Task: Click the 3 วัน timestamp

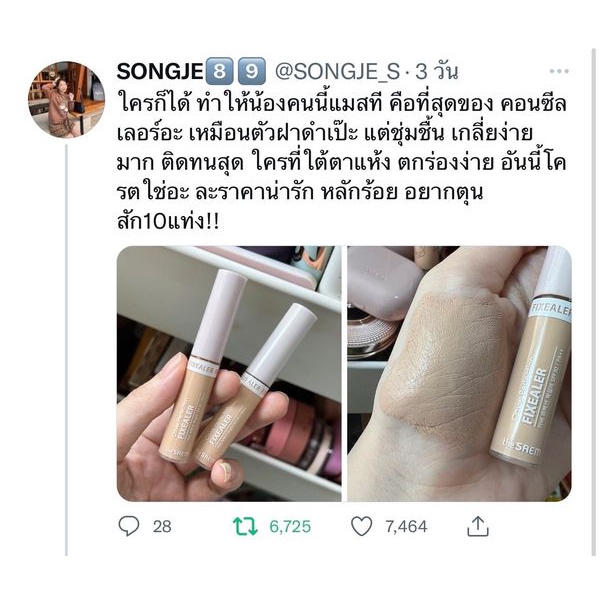Action: click(x=437, y=71)
